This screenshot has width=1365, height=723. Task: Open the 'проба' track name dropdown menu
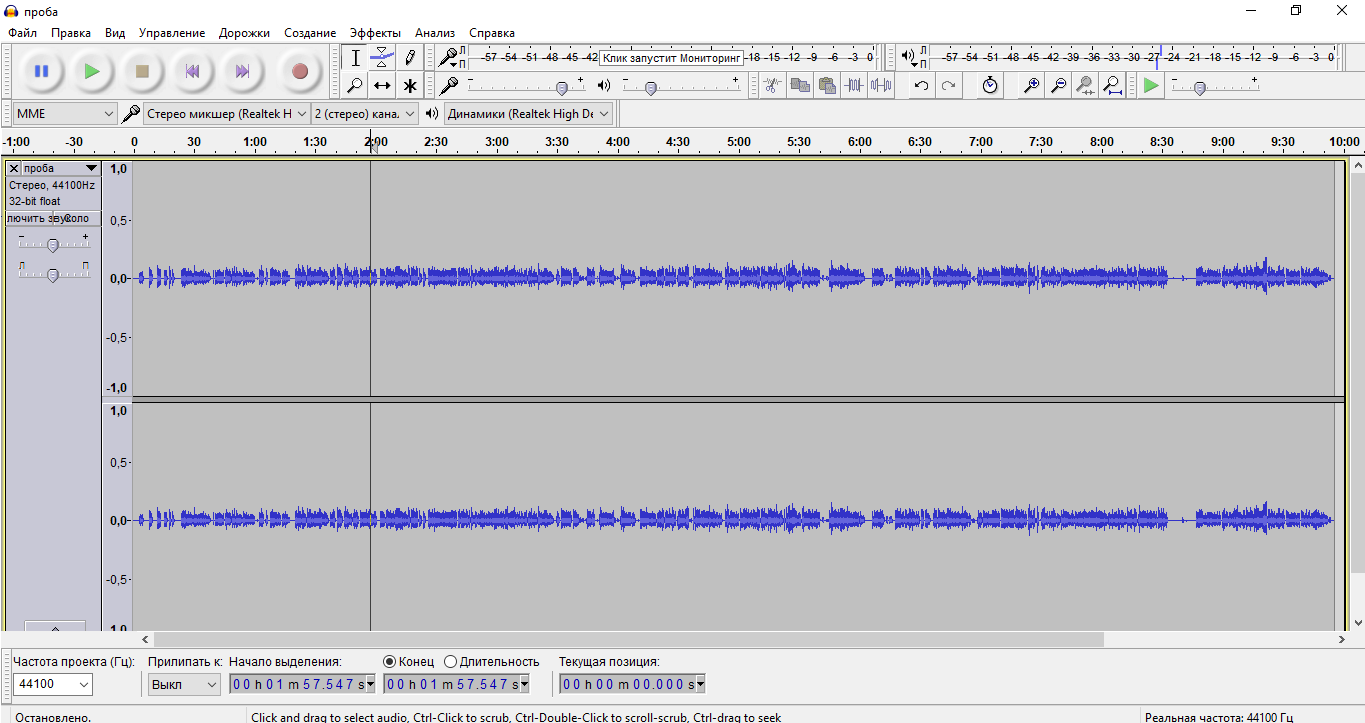(x=61, y=168)
